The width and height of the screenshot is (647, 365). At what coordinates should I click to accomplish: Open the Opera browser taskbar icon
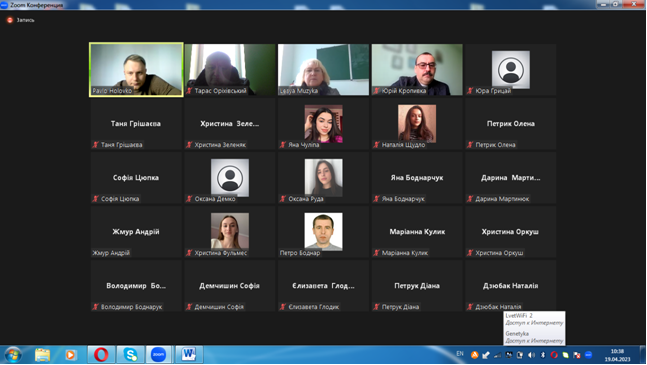point(101,354)
